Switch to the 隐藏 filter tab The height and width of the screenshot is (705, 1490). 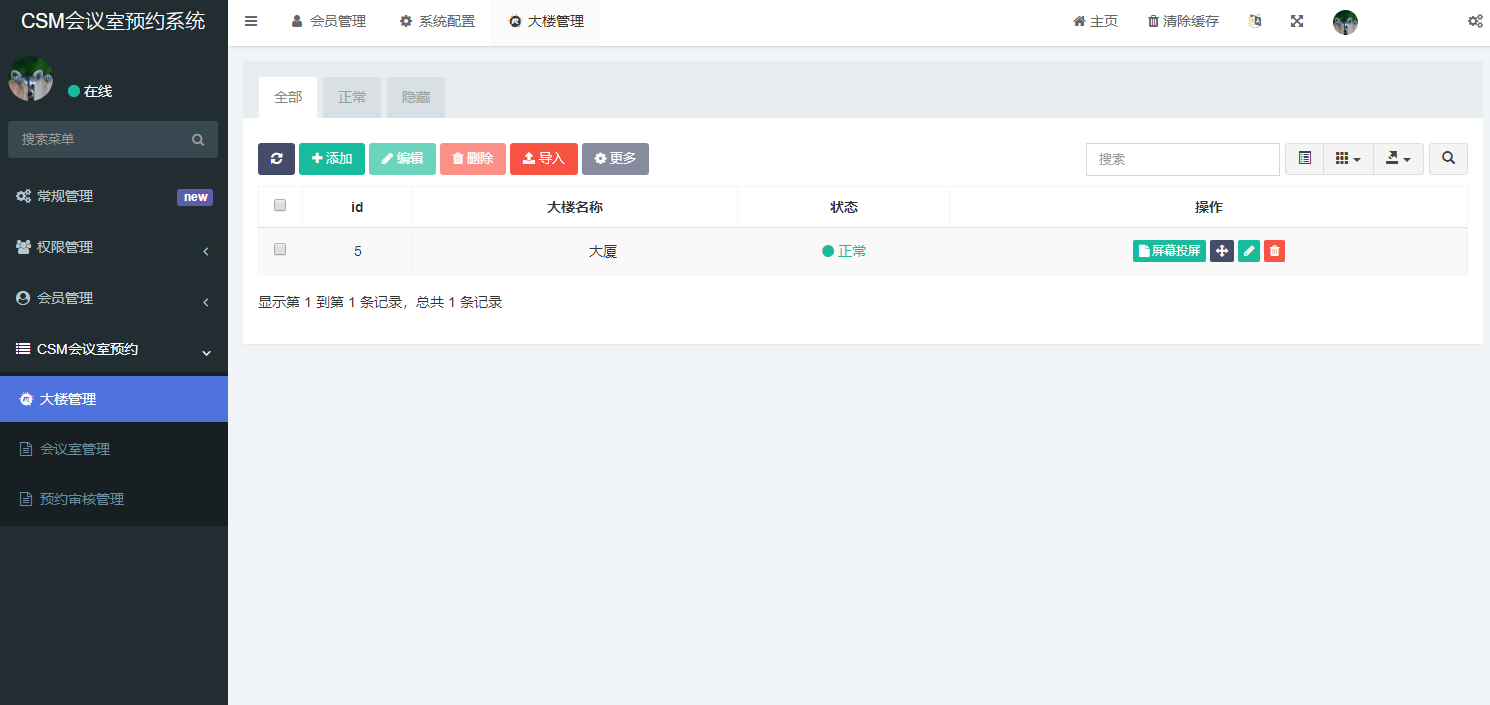pyautogui.click(x=416, y=98)
